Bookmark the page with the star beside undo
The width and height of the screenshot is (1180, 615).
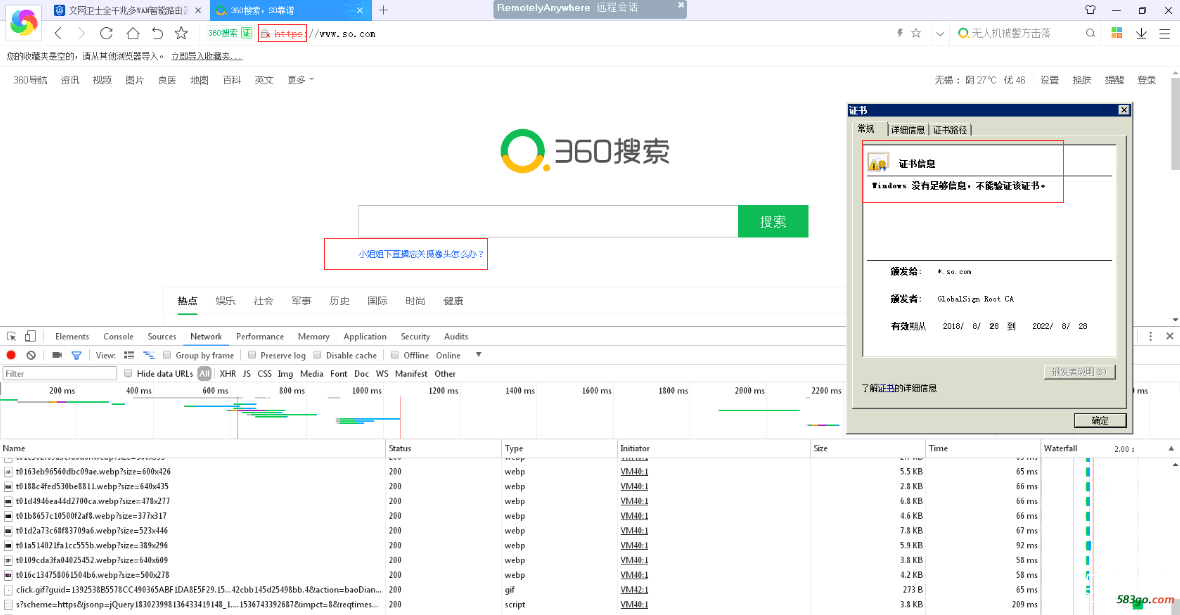tap(181, 33)
